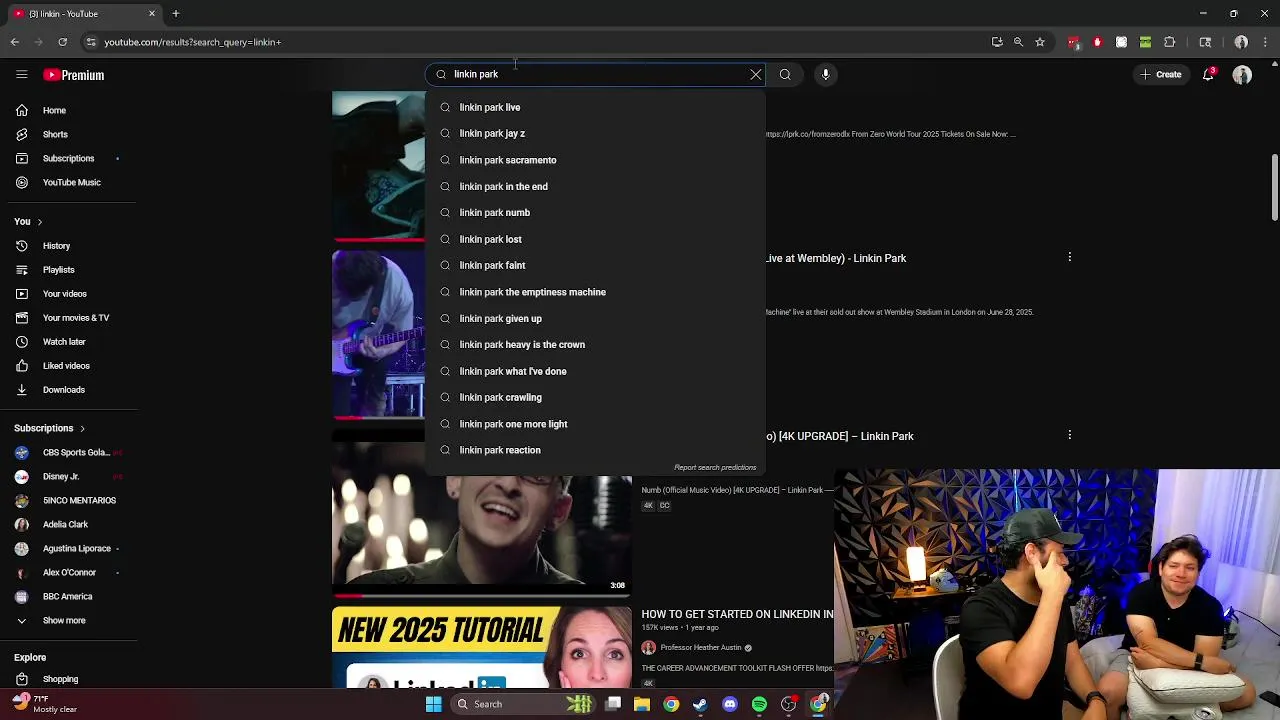Select suggestion heavy is the crown
The image size is (1280, 720).
coord(595,344)
